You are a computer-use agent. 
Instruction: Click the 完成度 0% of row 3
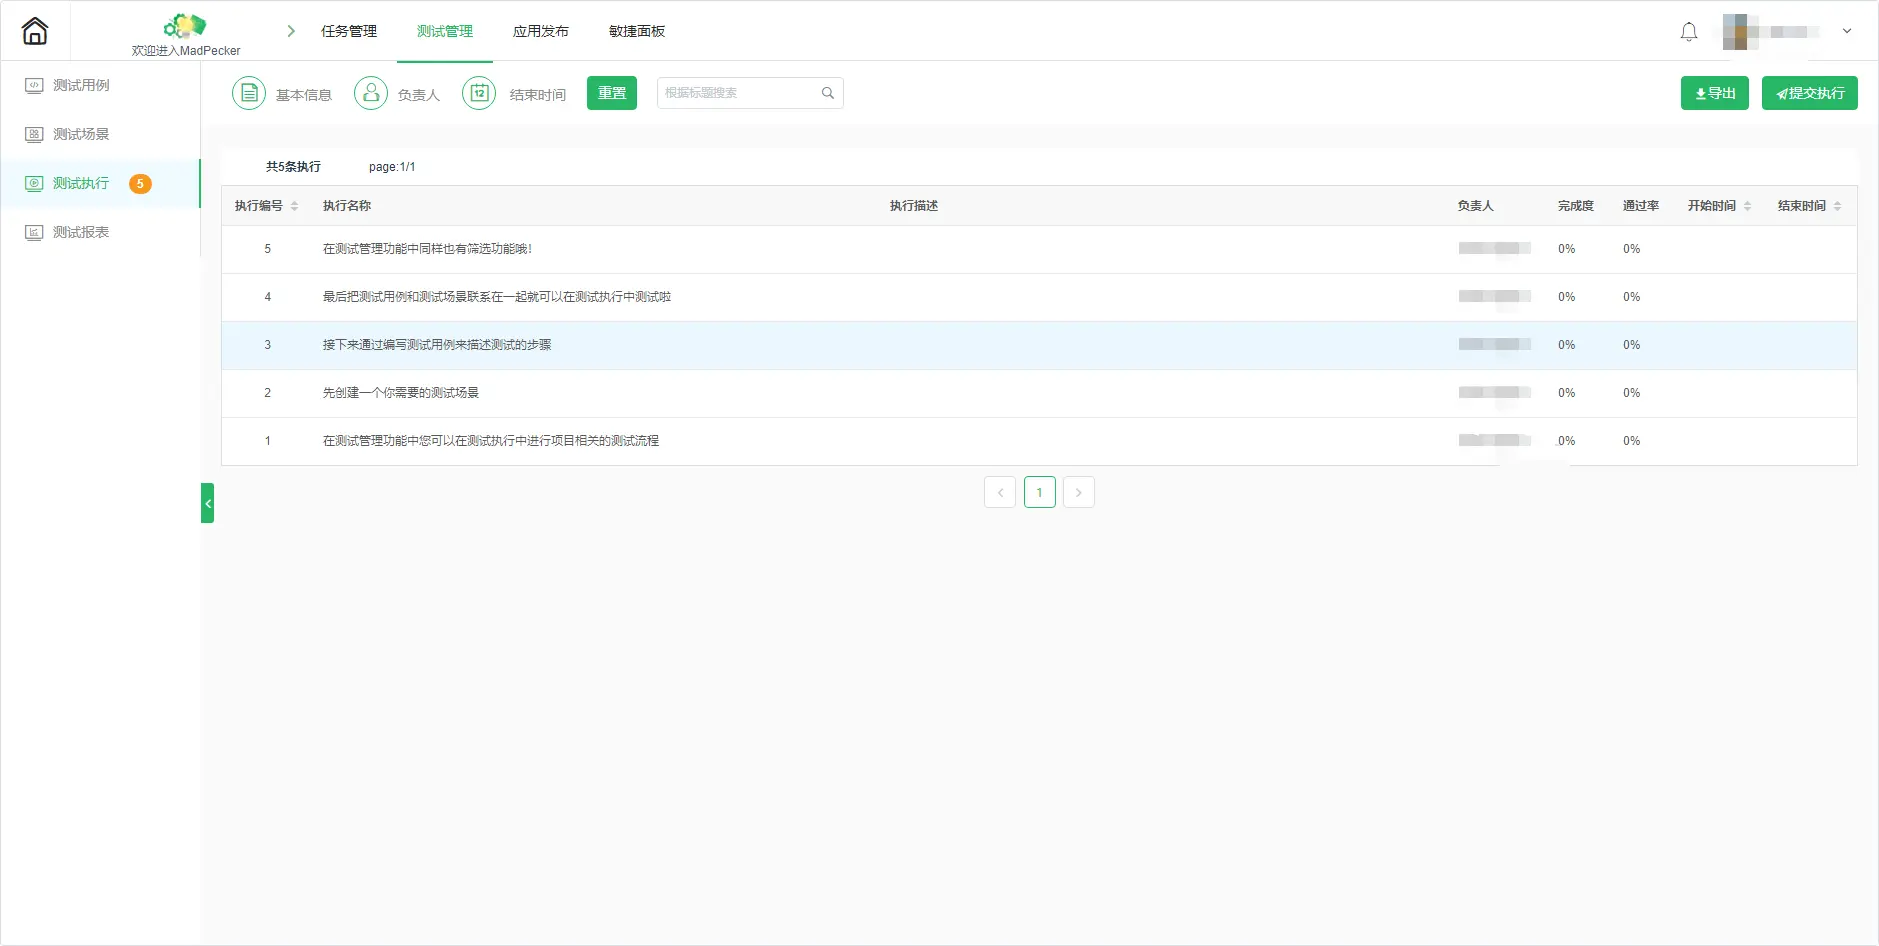click(1567, 345)
